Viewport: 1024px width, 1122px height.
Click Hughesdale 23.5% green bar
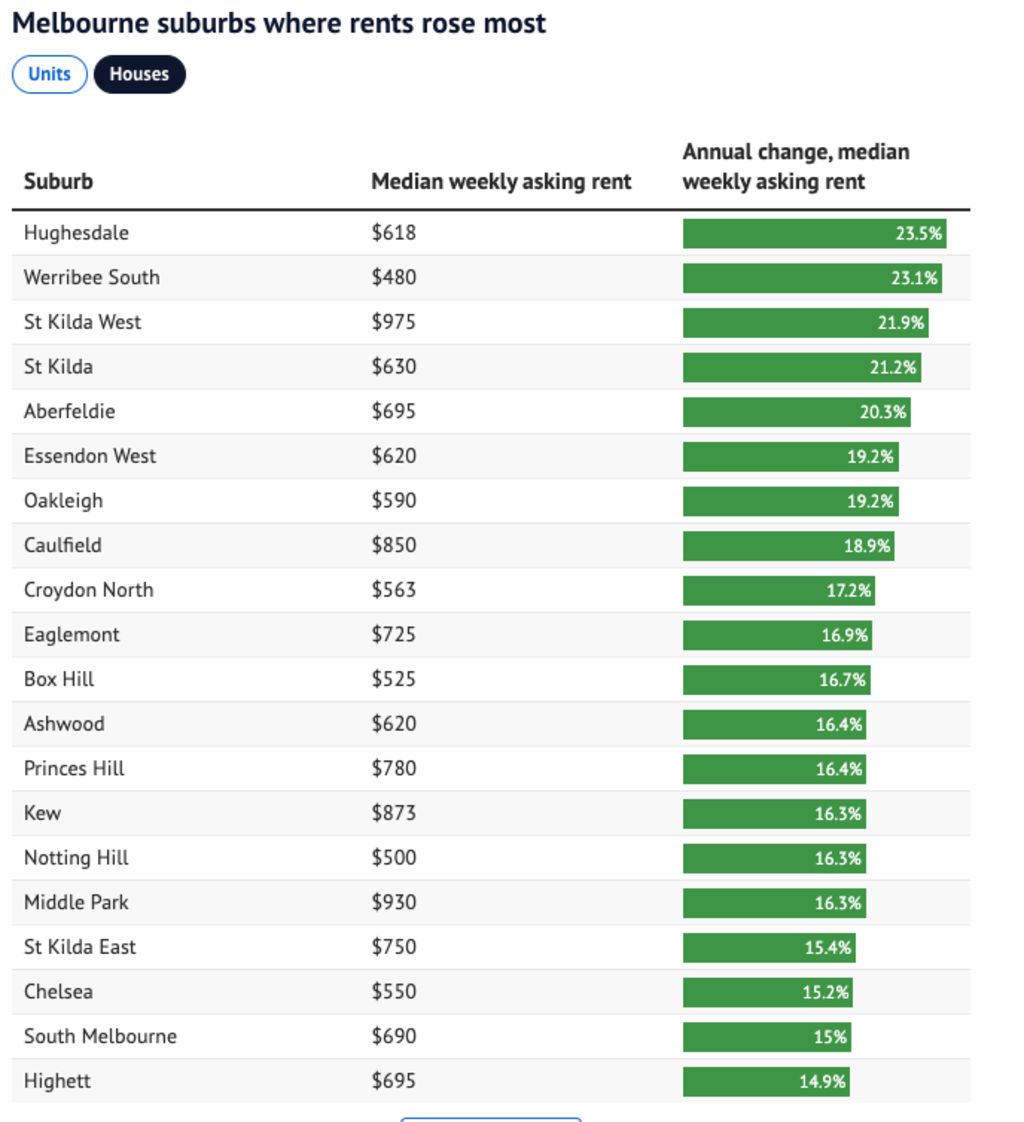click(x=814, y=233)
